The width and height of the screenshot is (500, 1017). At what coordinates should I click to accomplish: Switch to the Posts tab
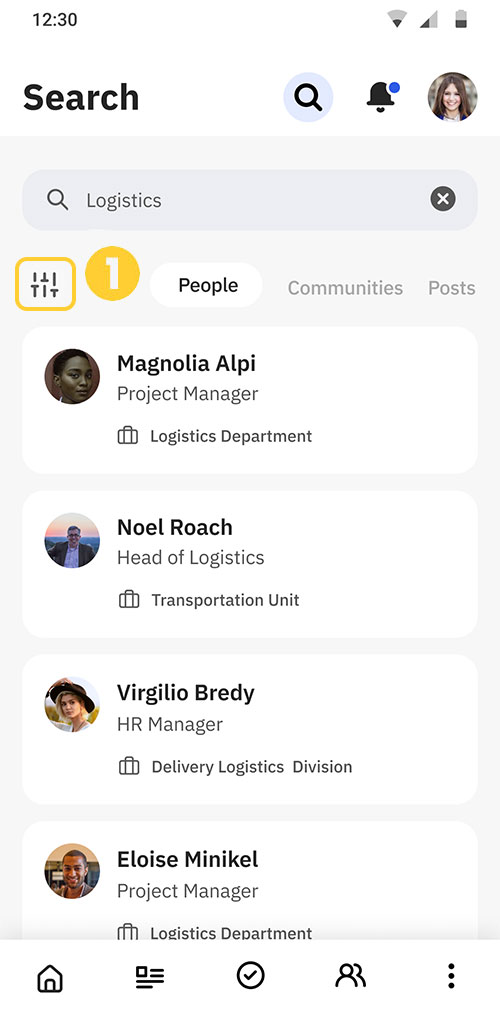[451, 287]
